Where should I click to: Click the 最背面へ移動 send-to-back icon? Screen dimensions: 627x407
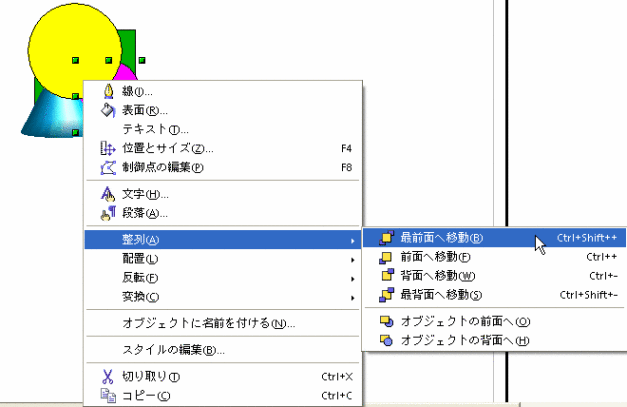386,295
